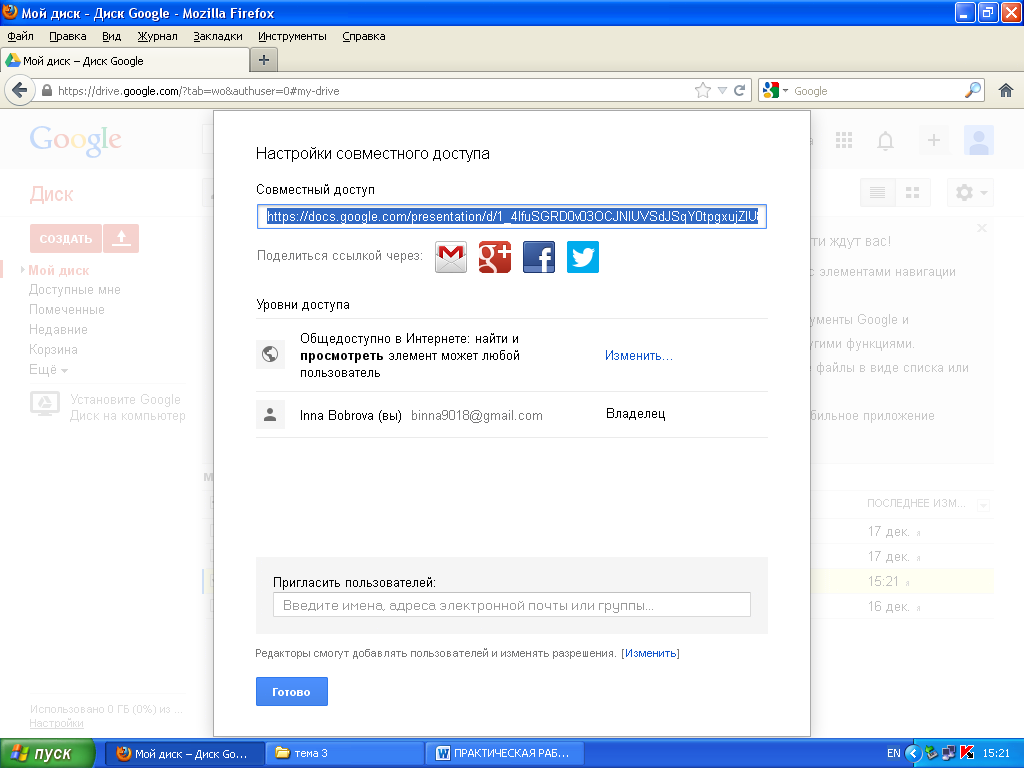
Task: Open the Файл menu
Action: [x=20, y=37]
